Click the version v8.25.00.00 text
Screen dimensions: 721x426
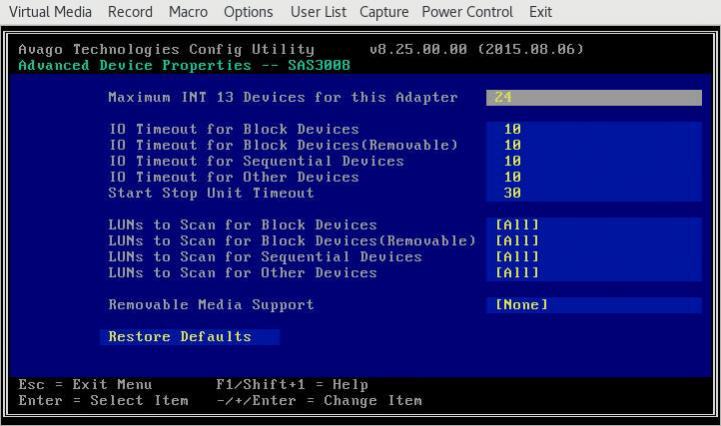pyautogui.click(x=418, y=49)
